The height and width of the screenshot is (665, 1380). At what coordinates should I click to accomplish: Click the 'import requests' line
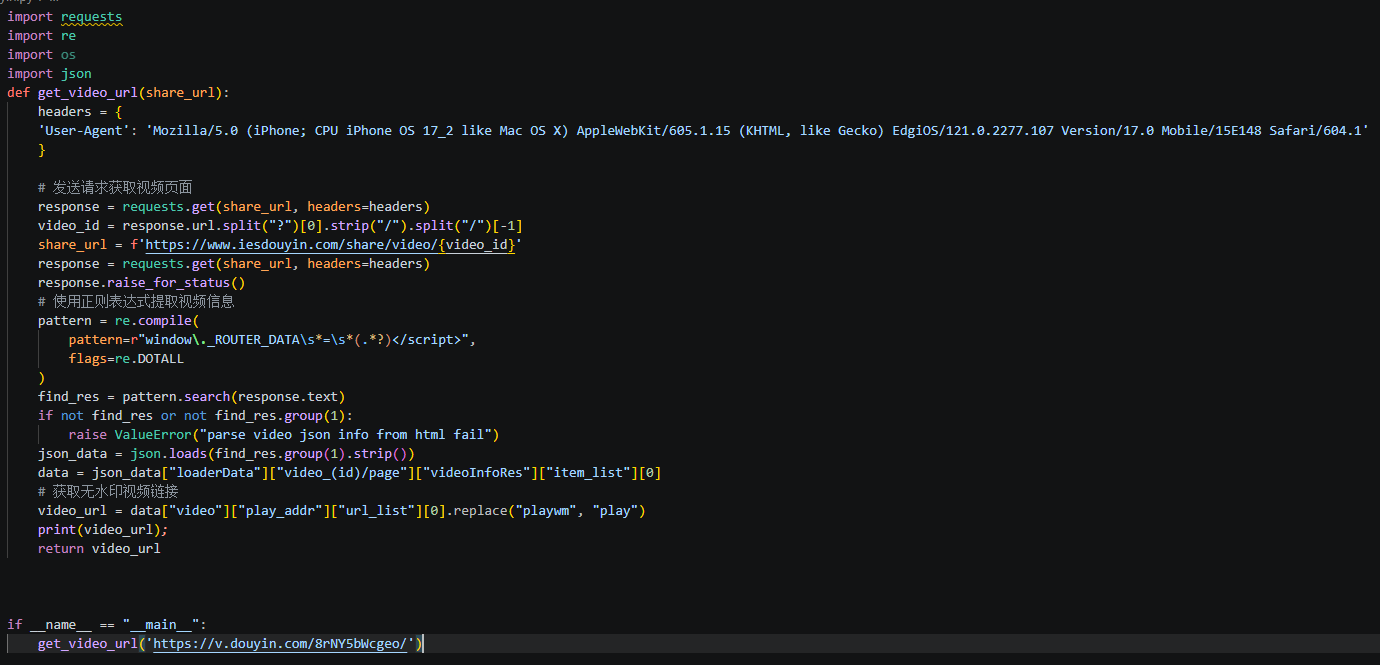click(x=65, y=17)
